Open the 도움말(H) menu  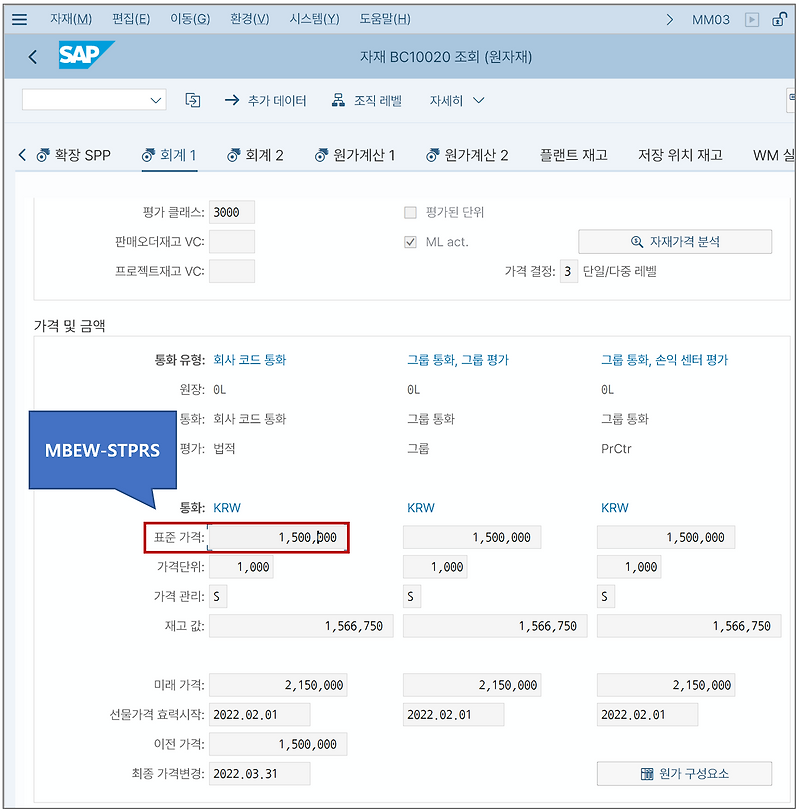coord(385,19)
